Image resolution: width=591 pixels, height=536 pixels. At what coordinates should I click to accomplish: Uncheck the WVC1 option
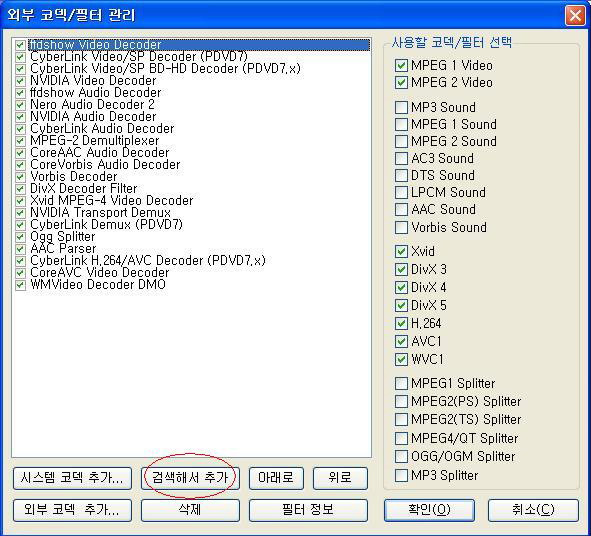(401, 359)
